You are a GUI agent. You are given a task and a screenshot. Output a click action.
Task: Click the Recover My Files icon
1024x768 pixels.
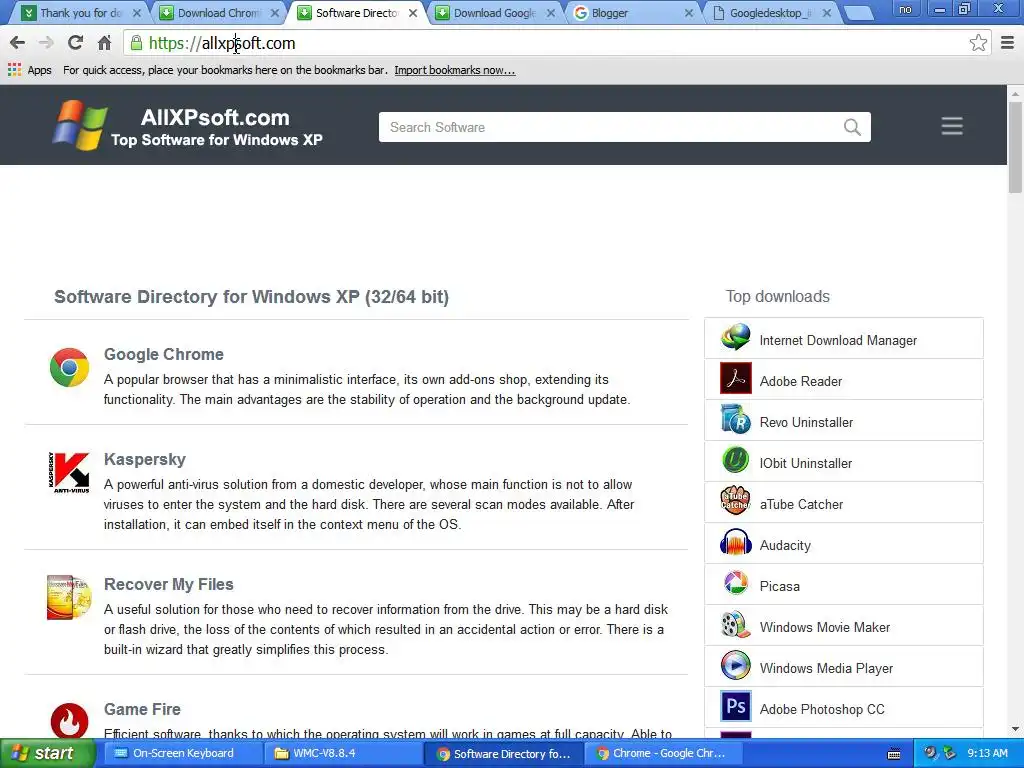pos(69,597)
